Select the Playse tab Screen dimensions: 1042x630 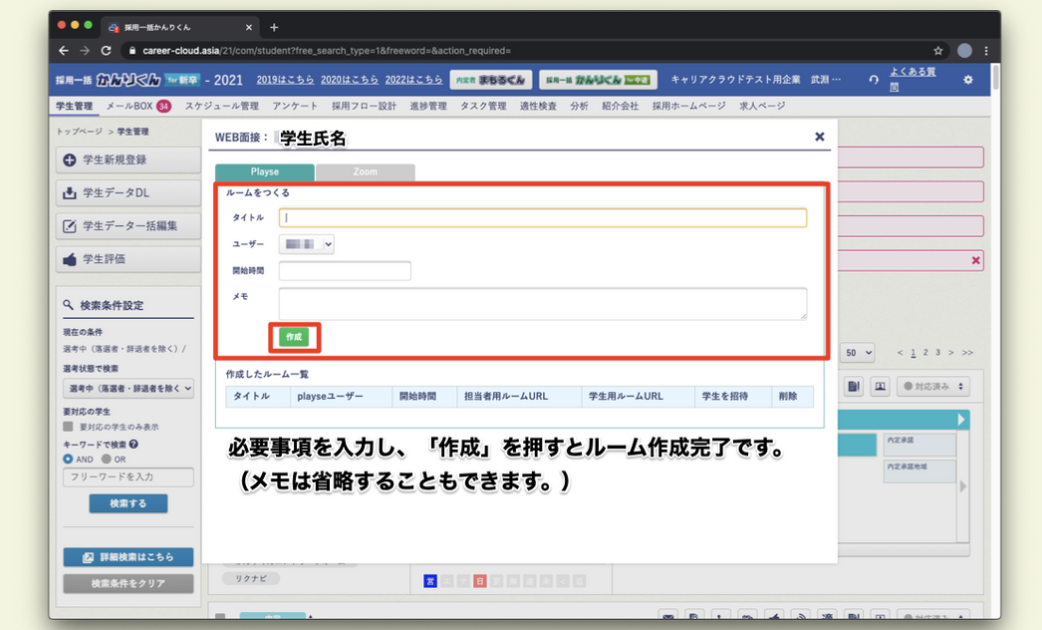(x=264, y=171)
